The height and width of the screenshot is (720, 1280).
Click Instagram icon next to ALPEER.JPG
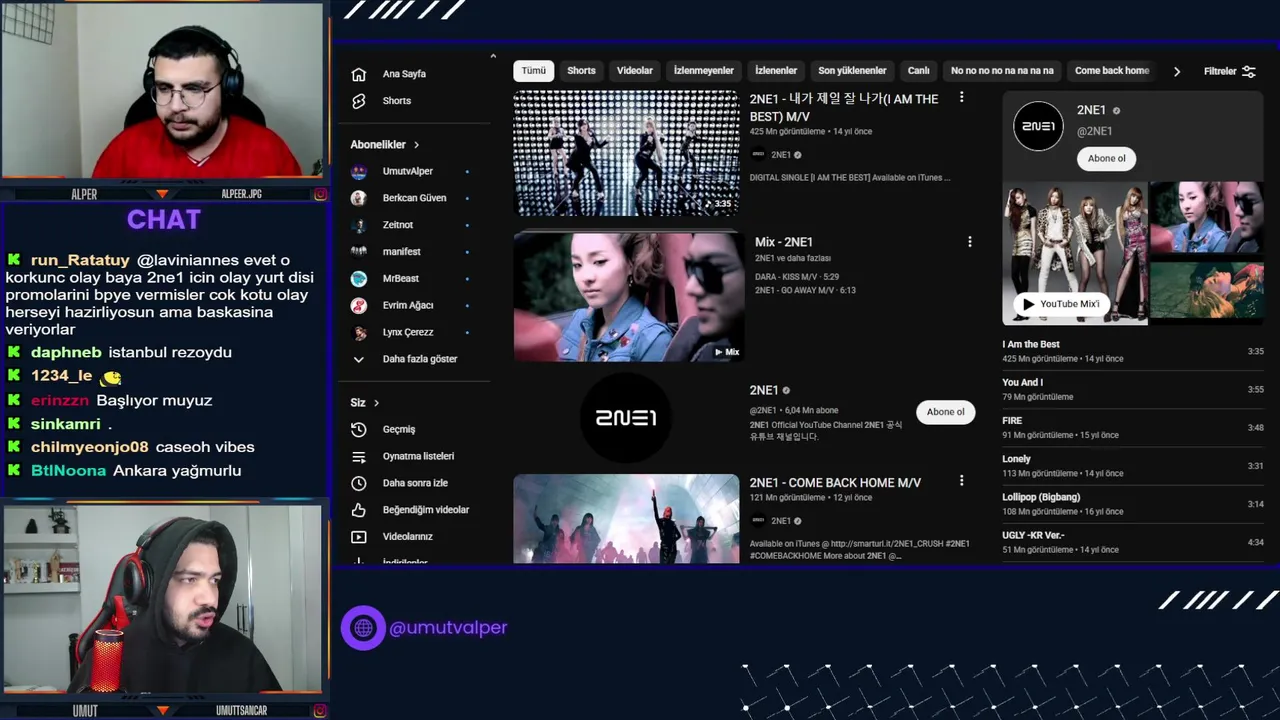tap(320, 194)
